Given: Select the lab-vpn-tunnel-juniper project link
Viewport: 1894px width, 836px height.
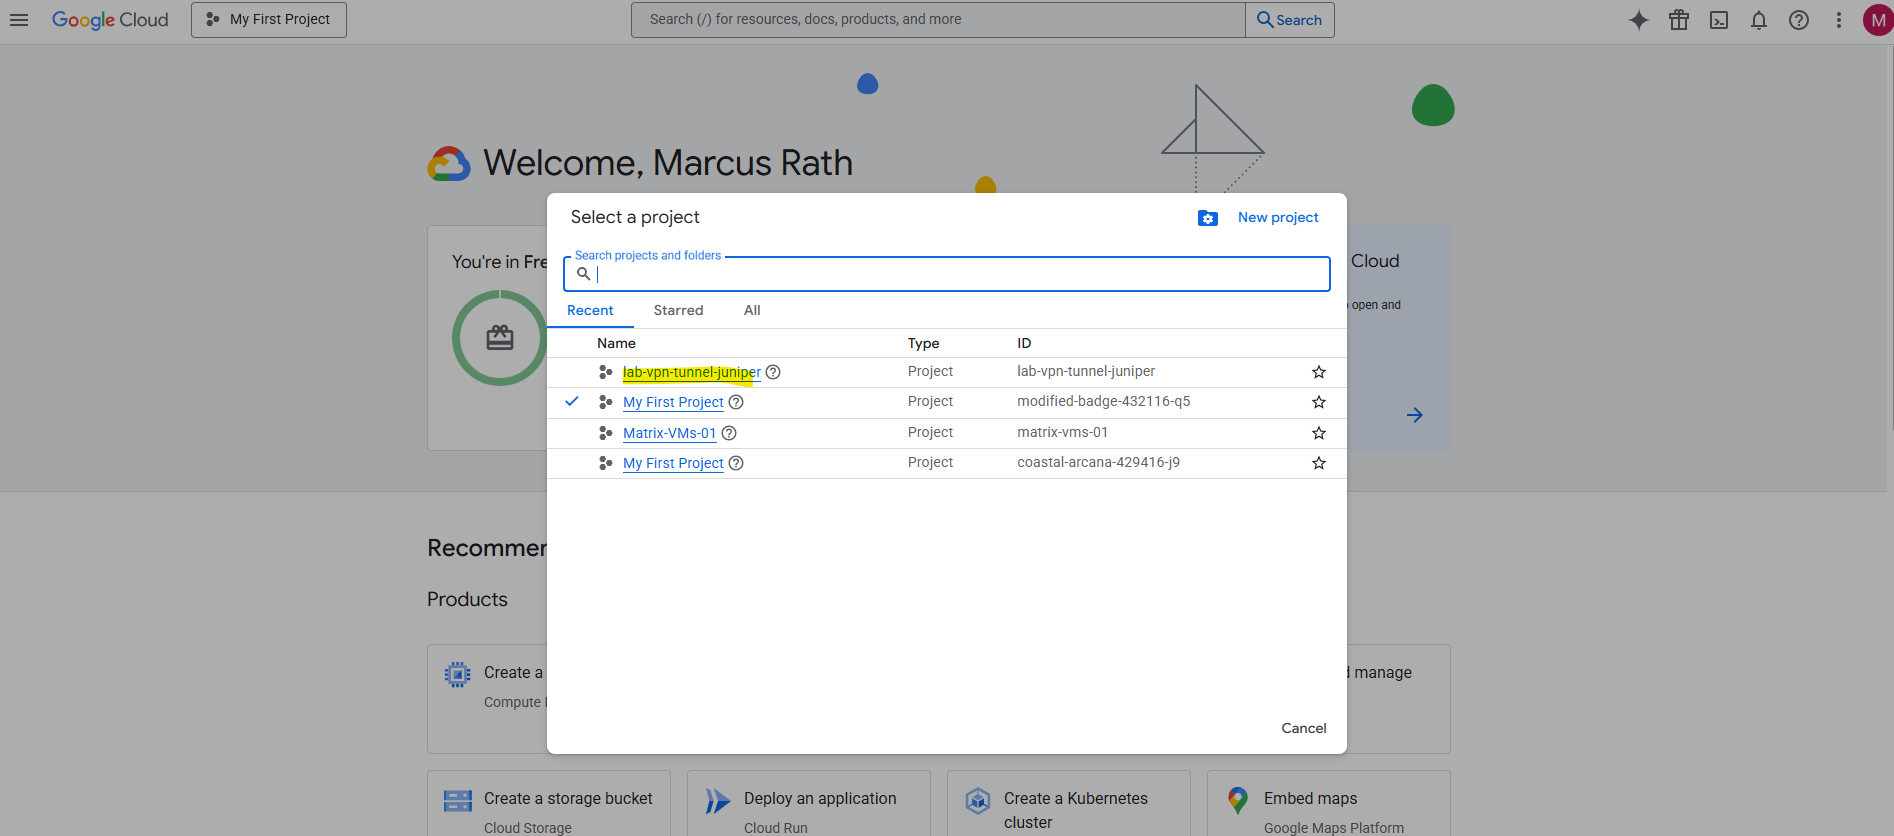Looking at the screenshot, I should [x=692, y=372].
